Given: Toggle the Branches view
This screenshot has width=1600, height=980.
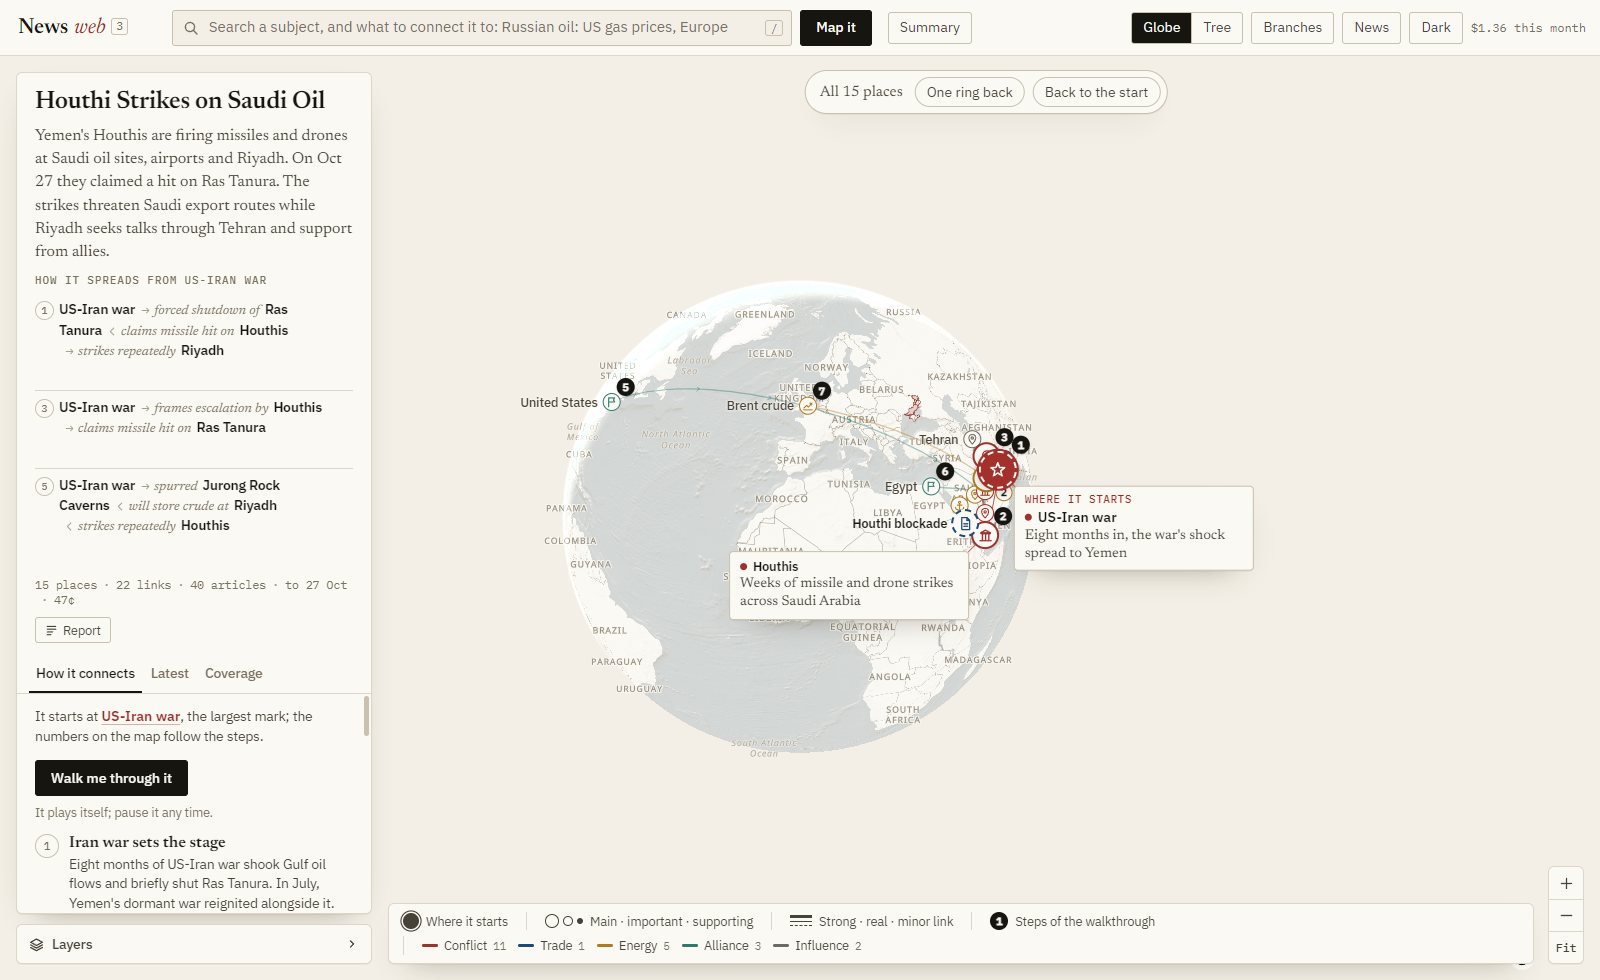Looking at the screenshot, I should coord(1292,28).
